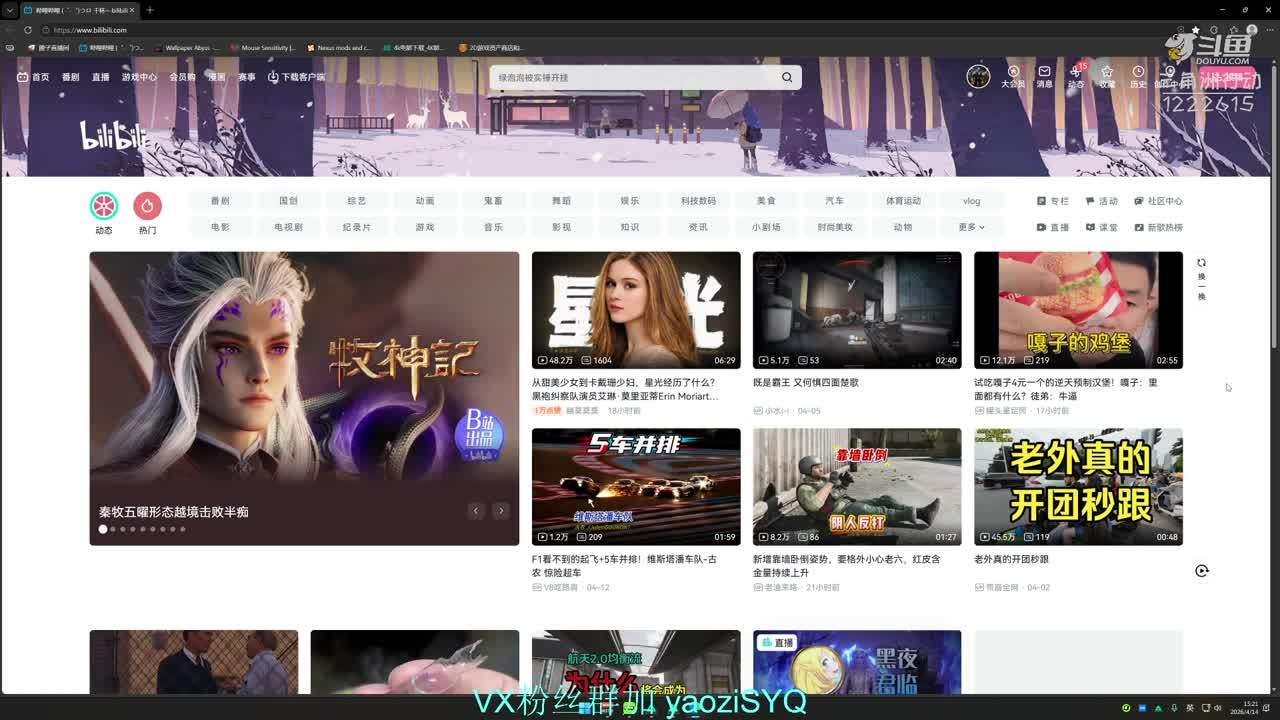
Task: Open the 纪录片 category link
Action: point(357,227)
